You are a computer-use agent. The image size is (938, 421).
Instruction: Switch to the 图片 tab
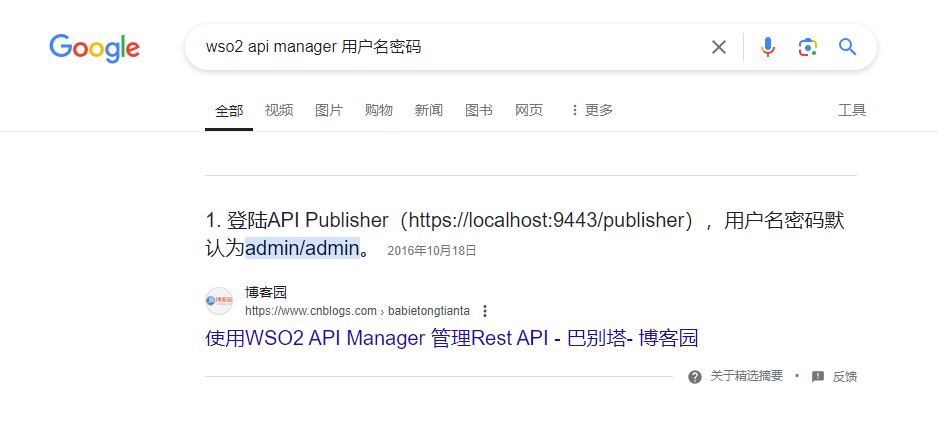[x=329, y=110]
